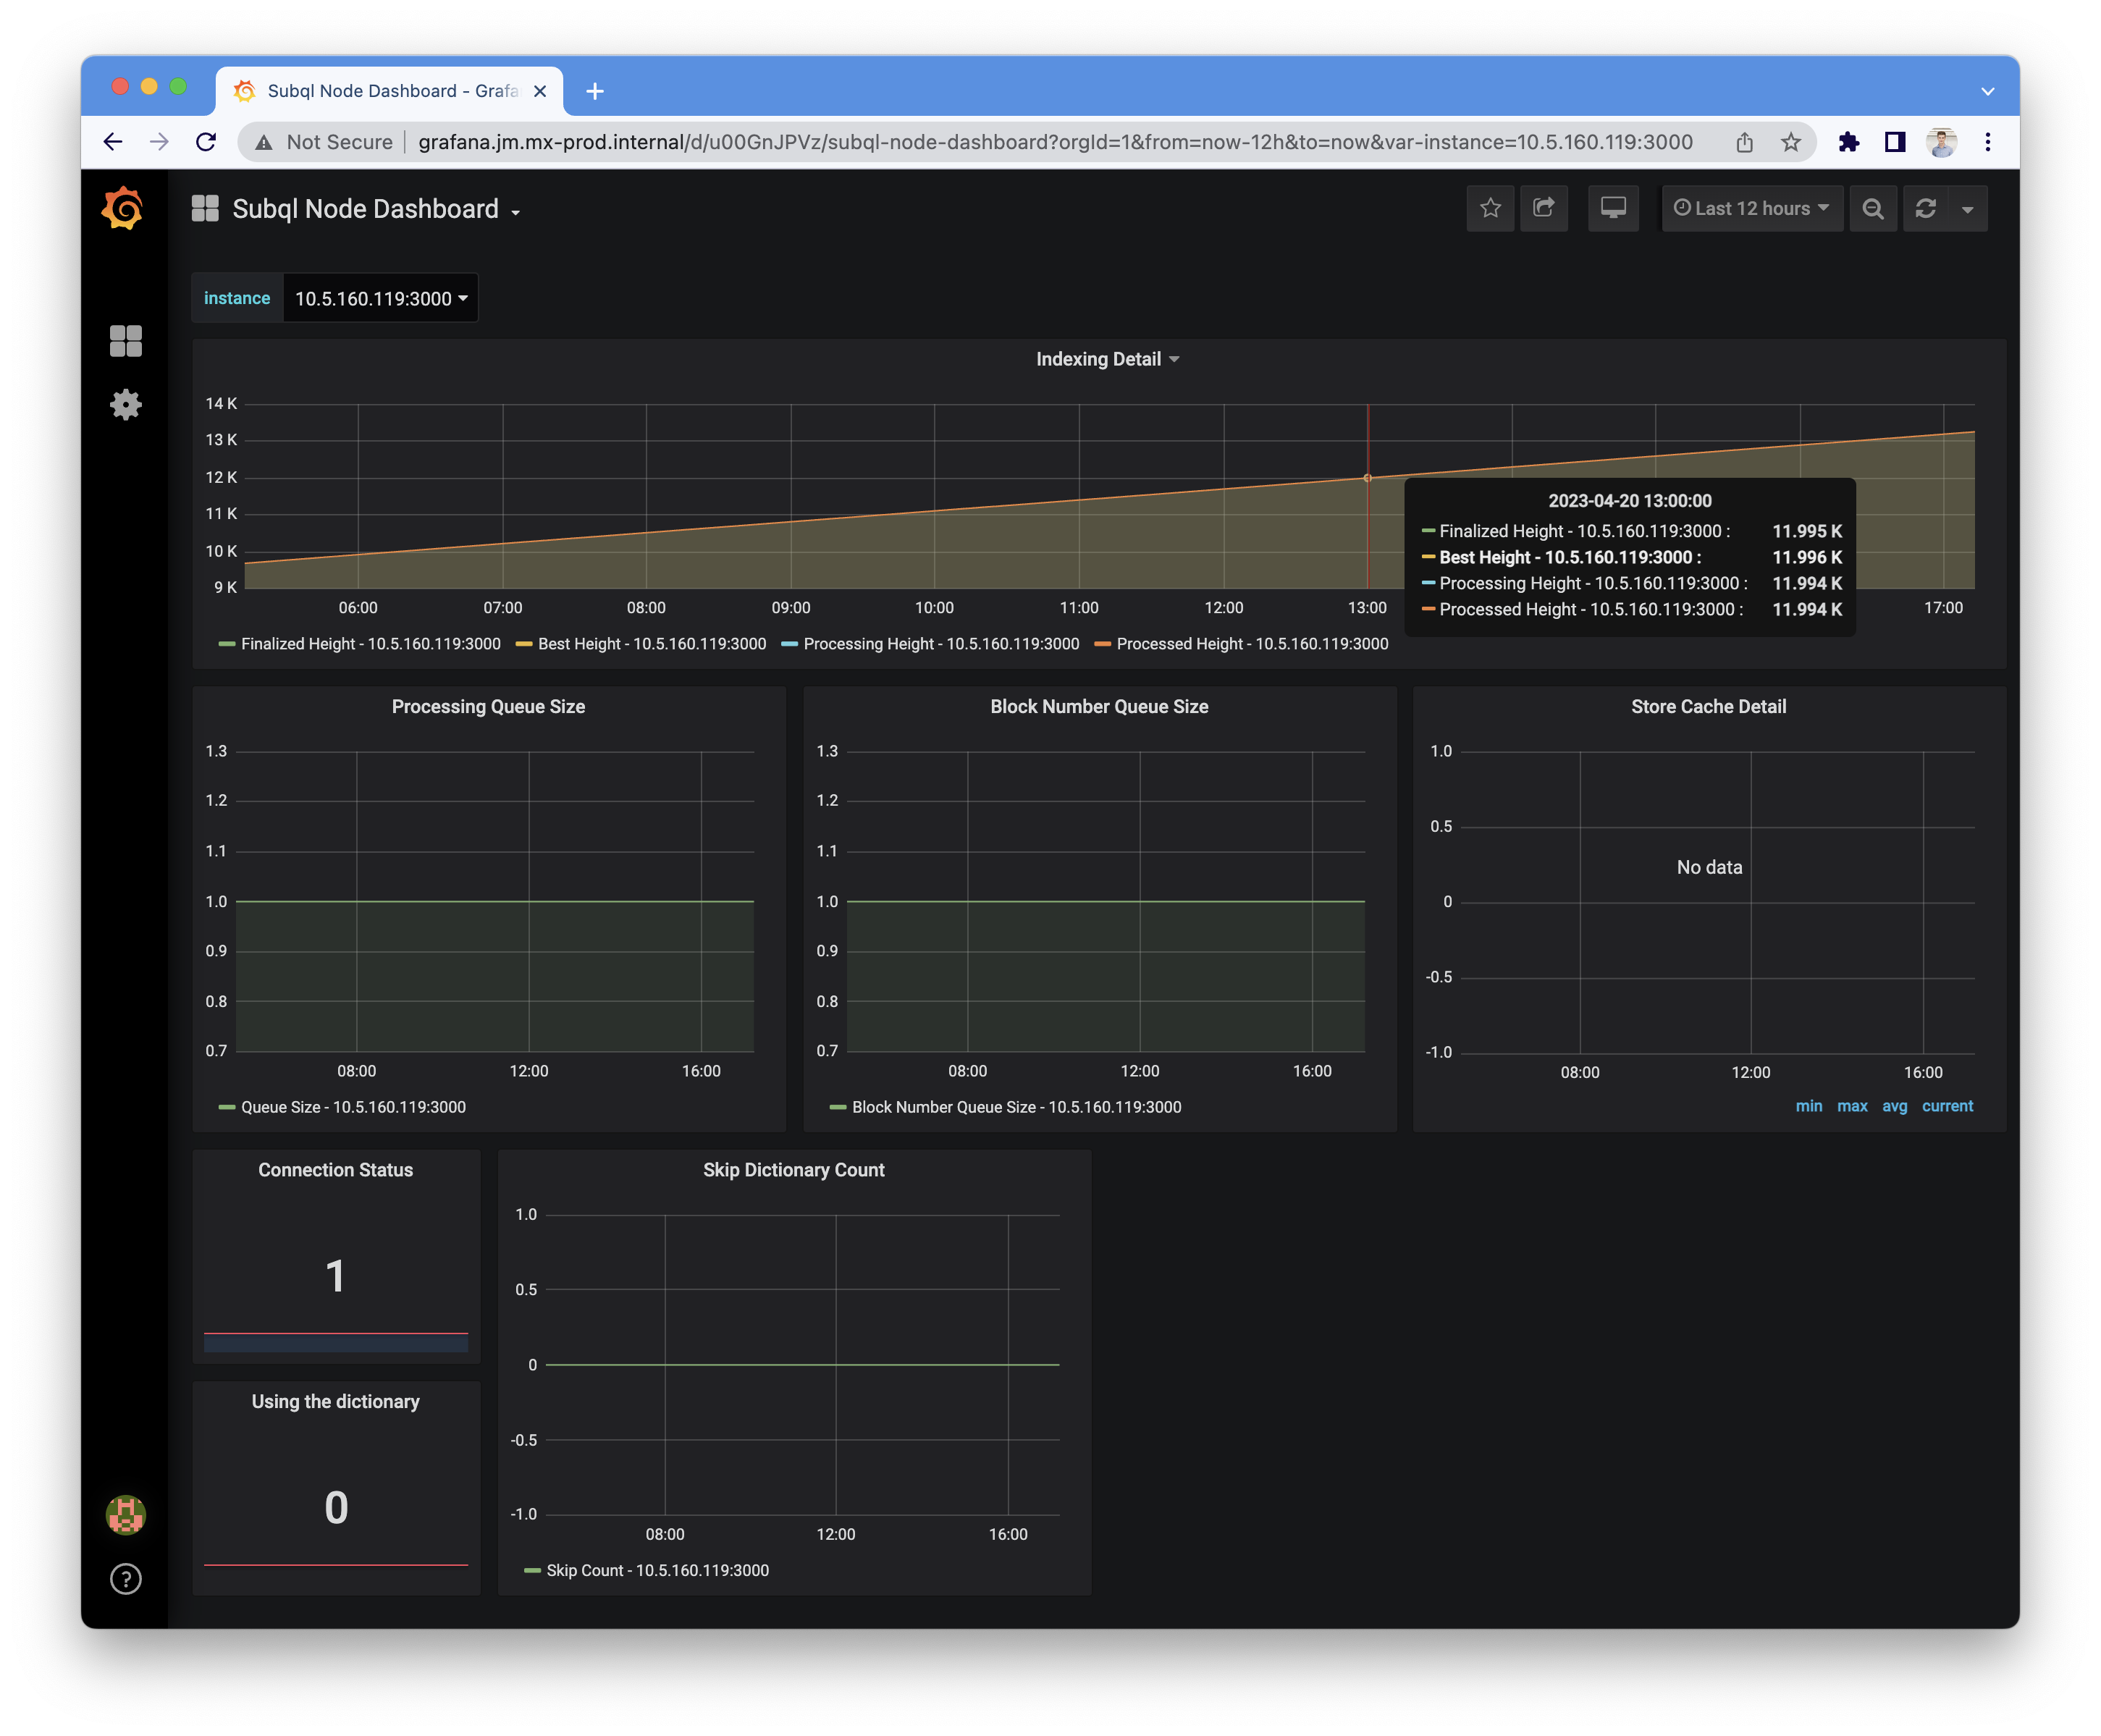Open the browser extensions puzzle icon

coord(1848,142)
